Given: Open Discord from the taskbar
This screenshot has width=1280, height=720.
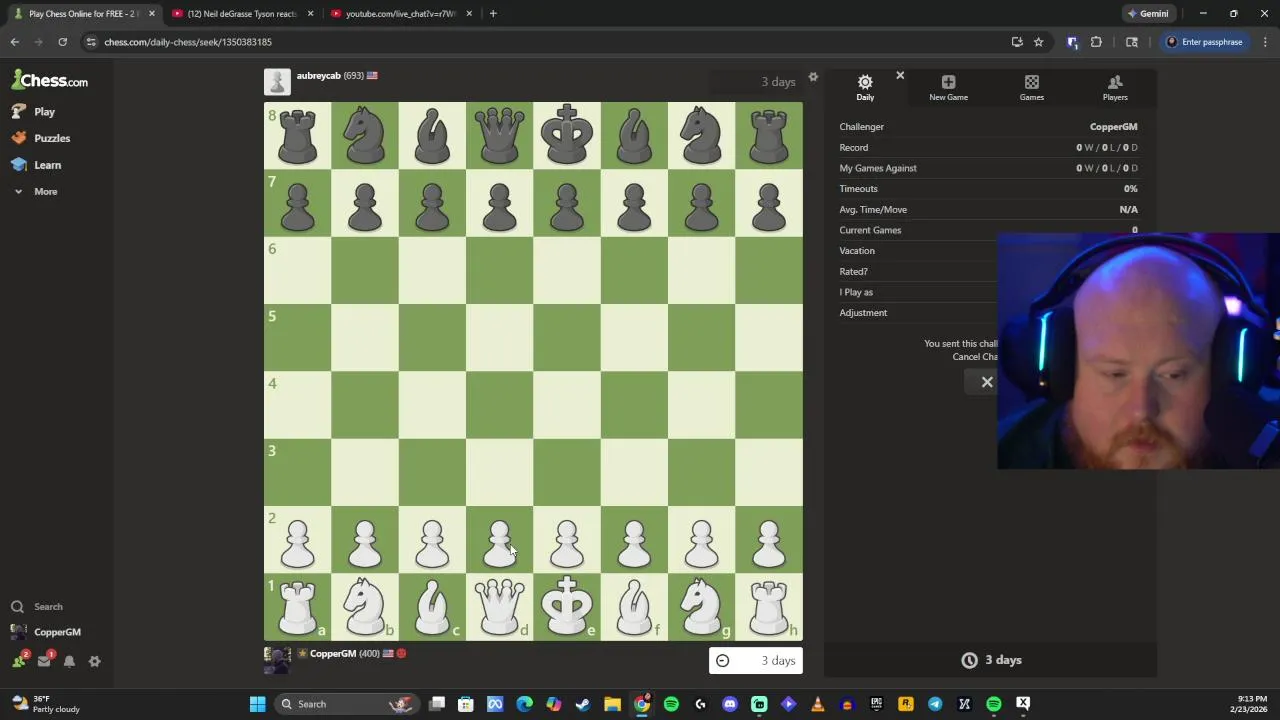Looking at the screenshot, I should [730, 704].
